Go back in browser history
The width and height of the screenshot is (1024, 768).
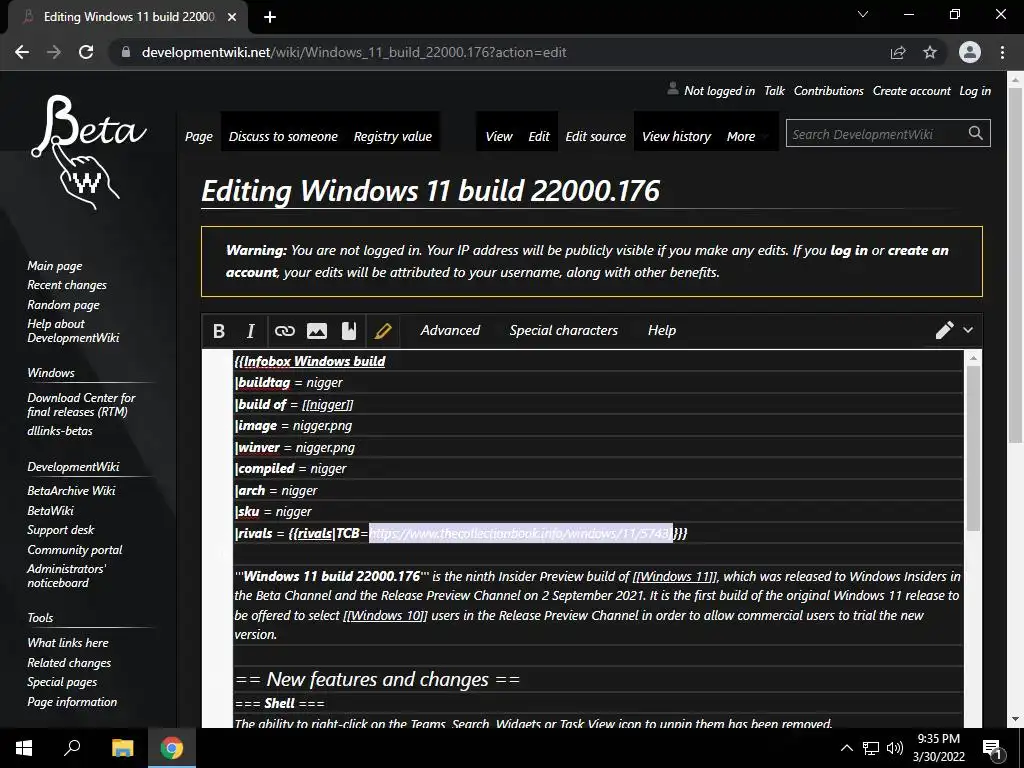(22, 52)
